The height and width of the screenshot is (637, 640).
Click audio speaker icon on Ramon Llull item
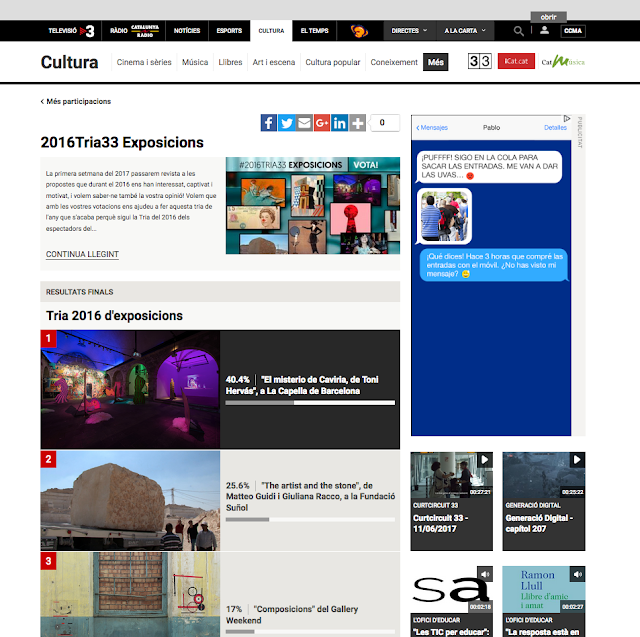(578, 574)
